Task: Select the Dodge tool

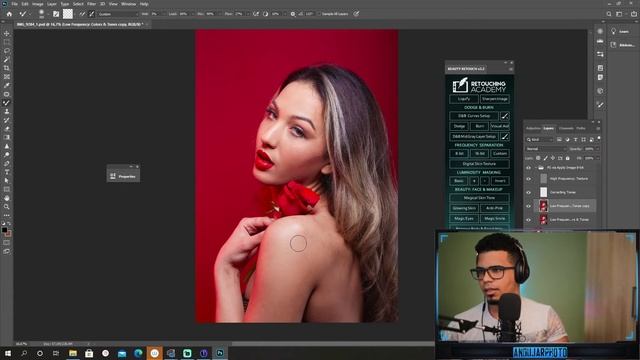Action: tap(7, 155)
